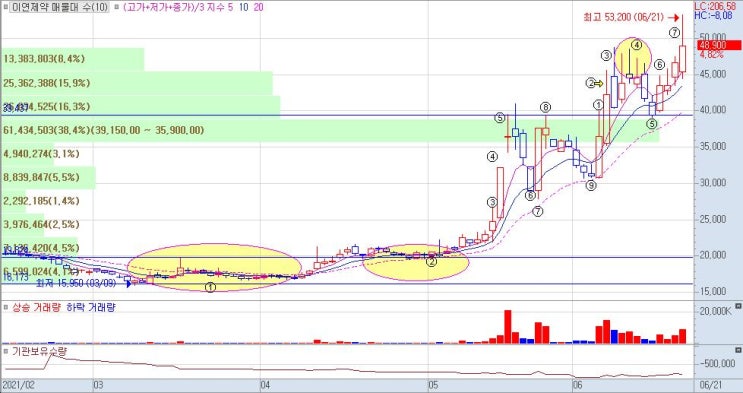Maximize the volume panel with its corner icon
Image resolution: width=743 pixels, height=393 pixels.
pyautogui.click(x=738, y=306)
